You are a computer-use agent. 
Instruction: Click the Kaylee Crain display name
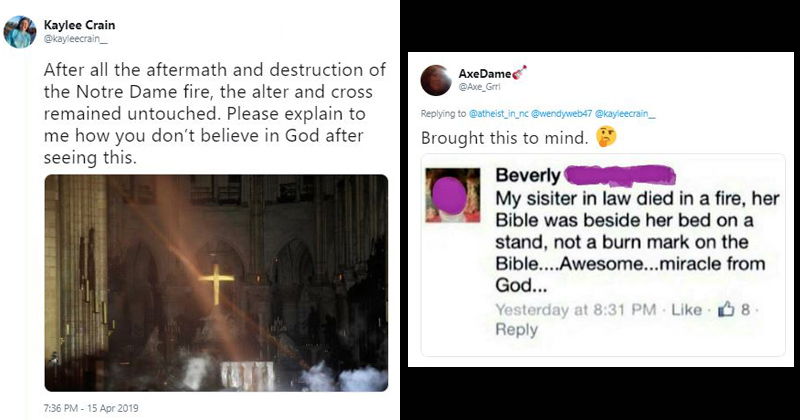79,25
